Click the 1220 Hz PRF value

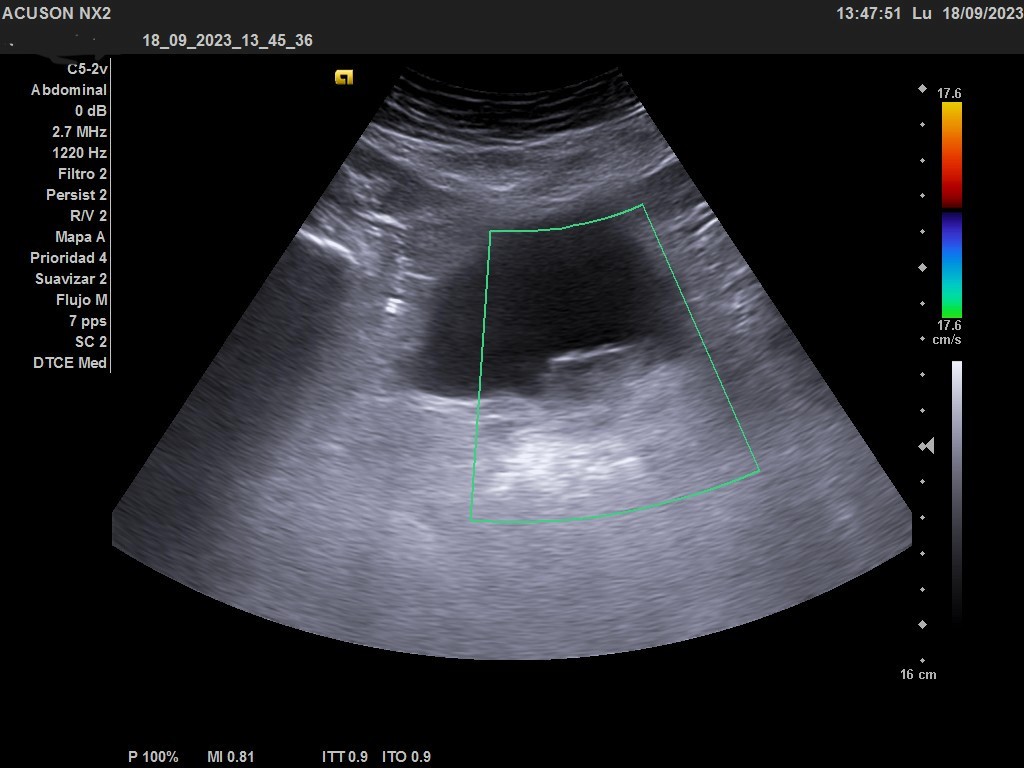point(79,153)
